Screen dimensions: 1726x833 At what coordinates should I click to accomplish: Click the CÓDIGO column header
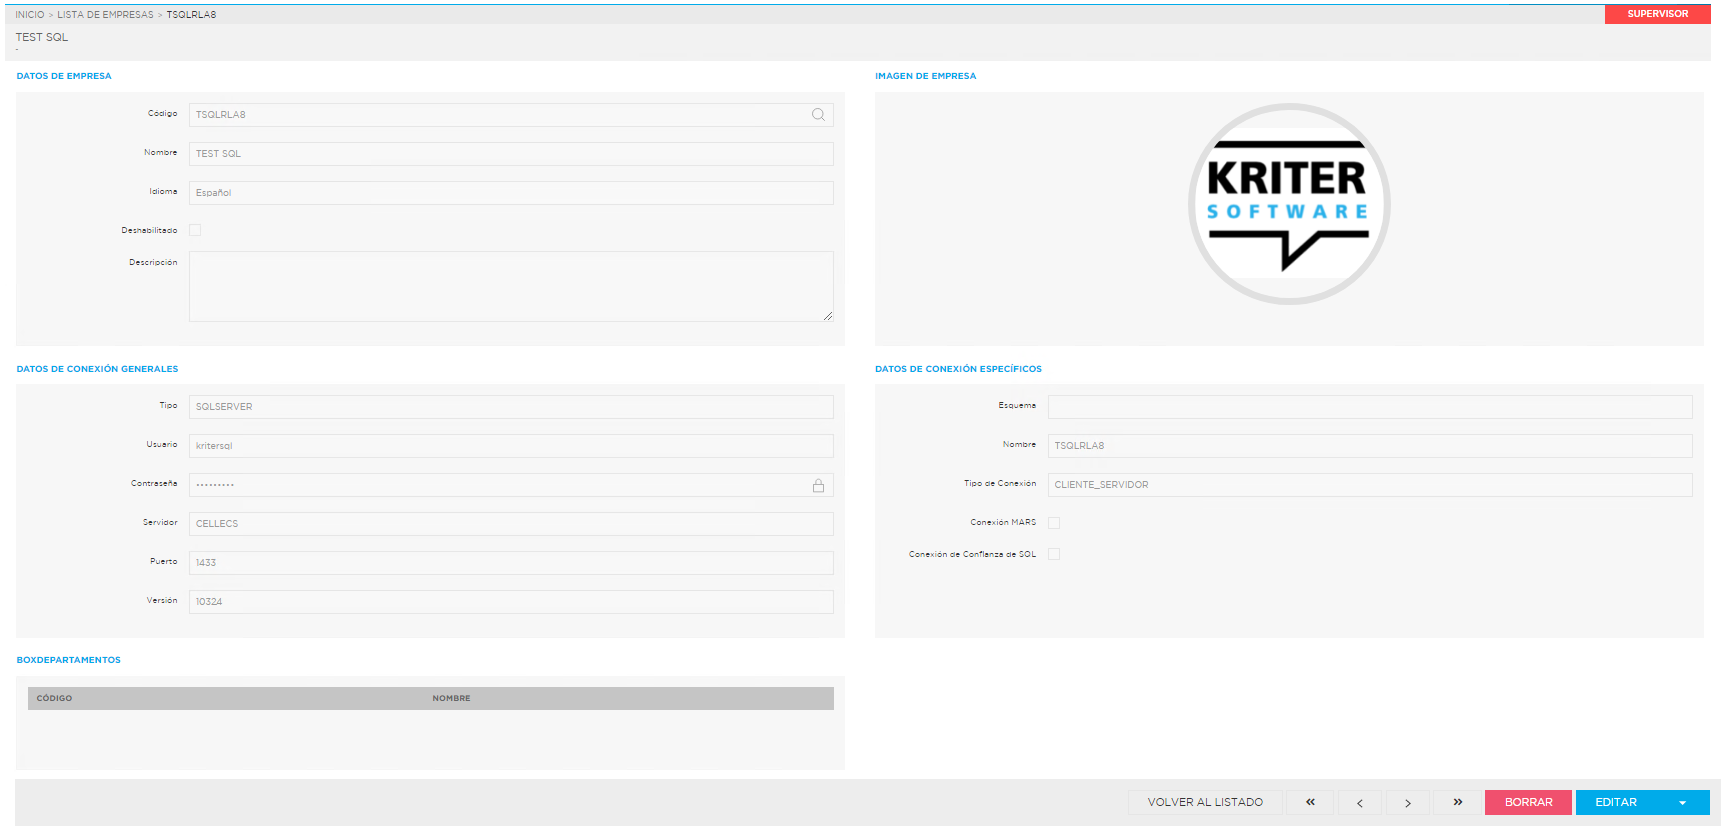pos(54,698)
